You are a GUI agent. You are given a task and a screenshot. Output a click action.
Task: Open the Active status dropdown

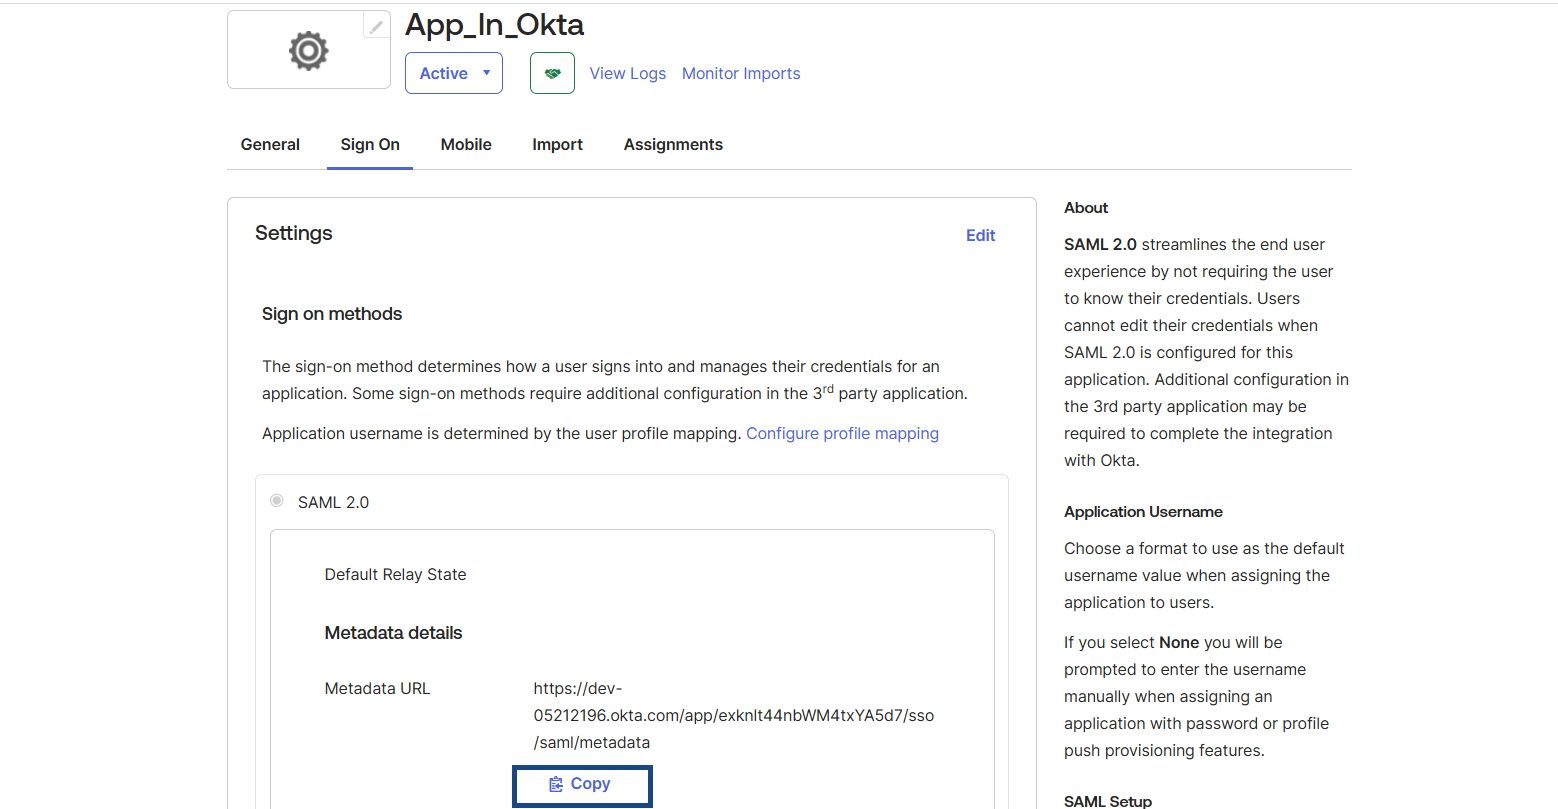[x=453, y=73]
